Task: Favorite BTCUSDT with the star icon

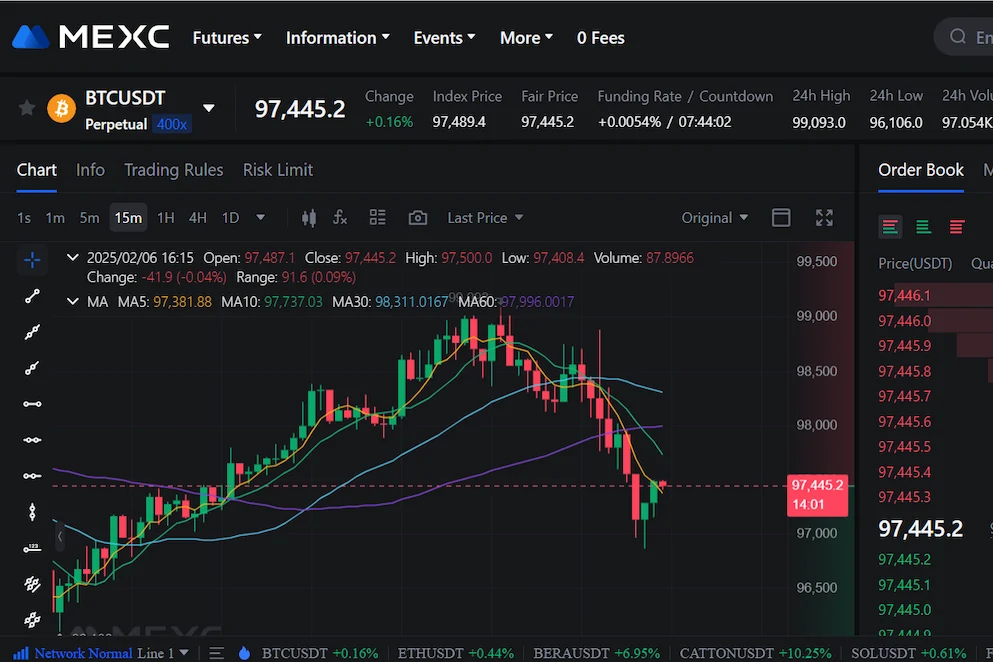Action: tap(27, 108)
